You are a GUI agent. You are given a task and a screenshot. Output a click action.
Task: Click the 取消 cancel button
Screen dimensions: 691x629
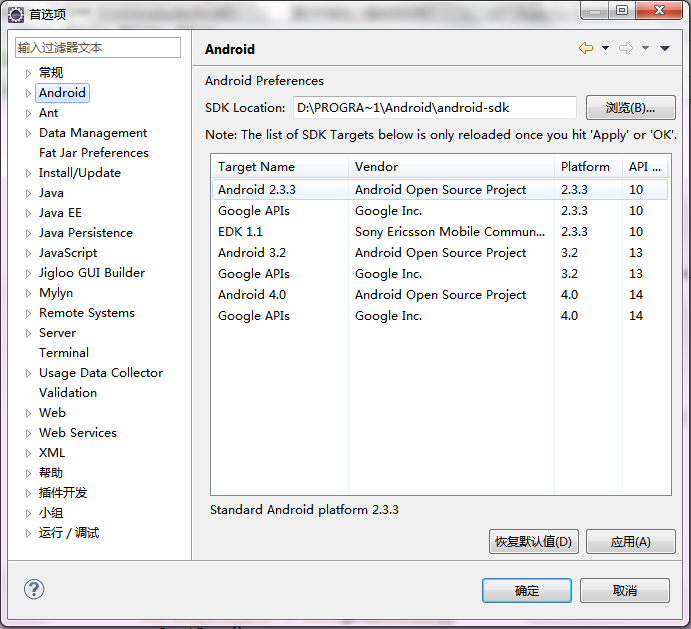click(625, 591)
